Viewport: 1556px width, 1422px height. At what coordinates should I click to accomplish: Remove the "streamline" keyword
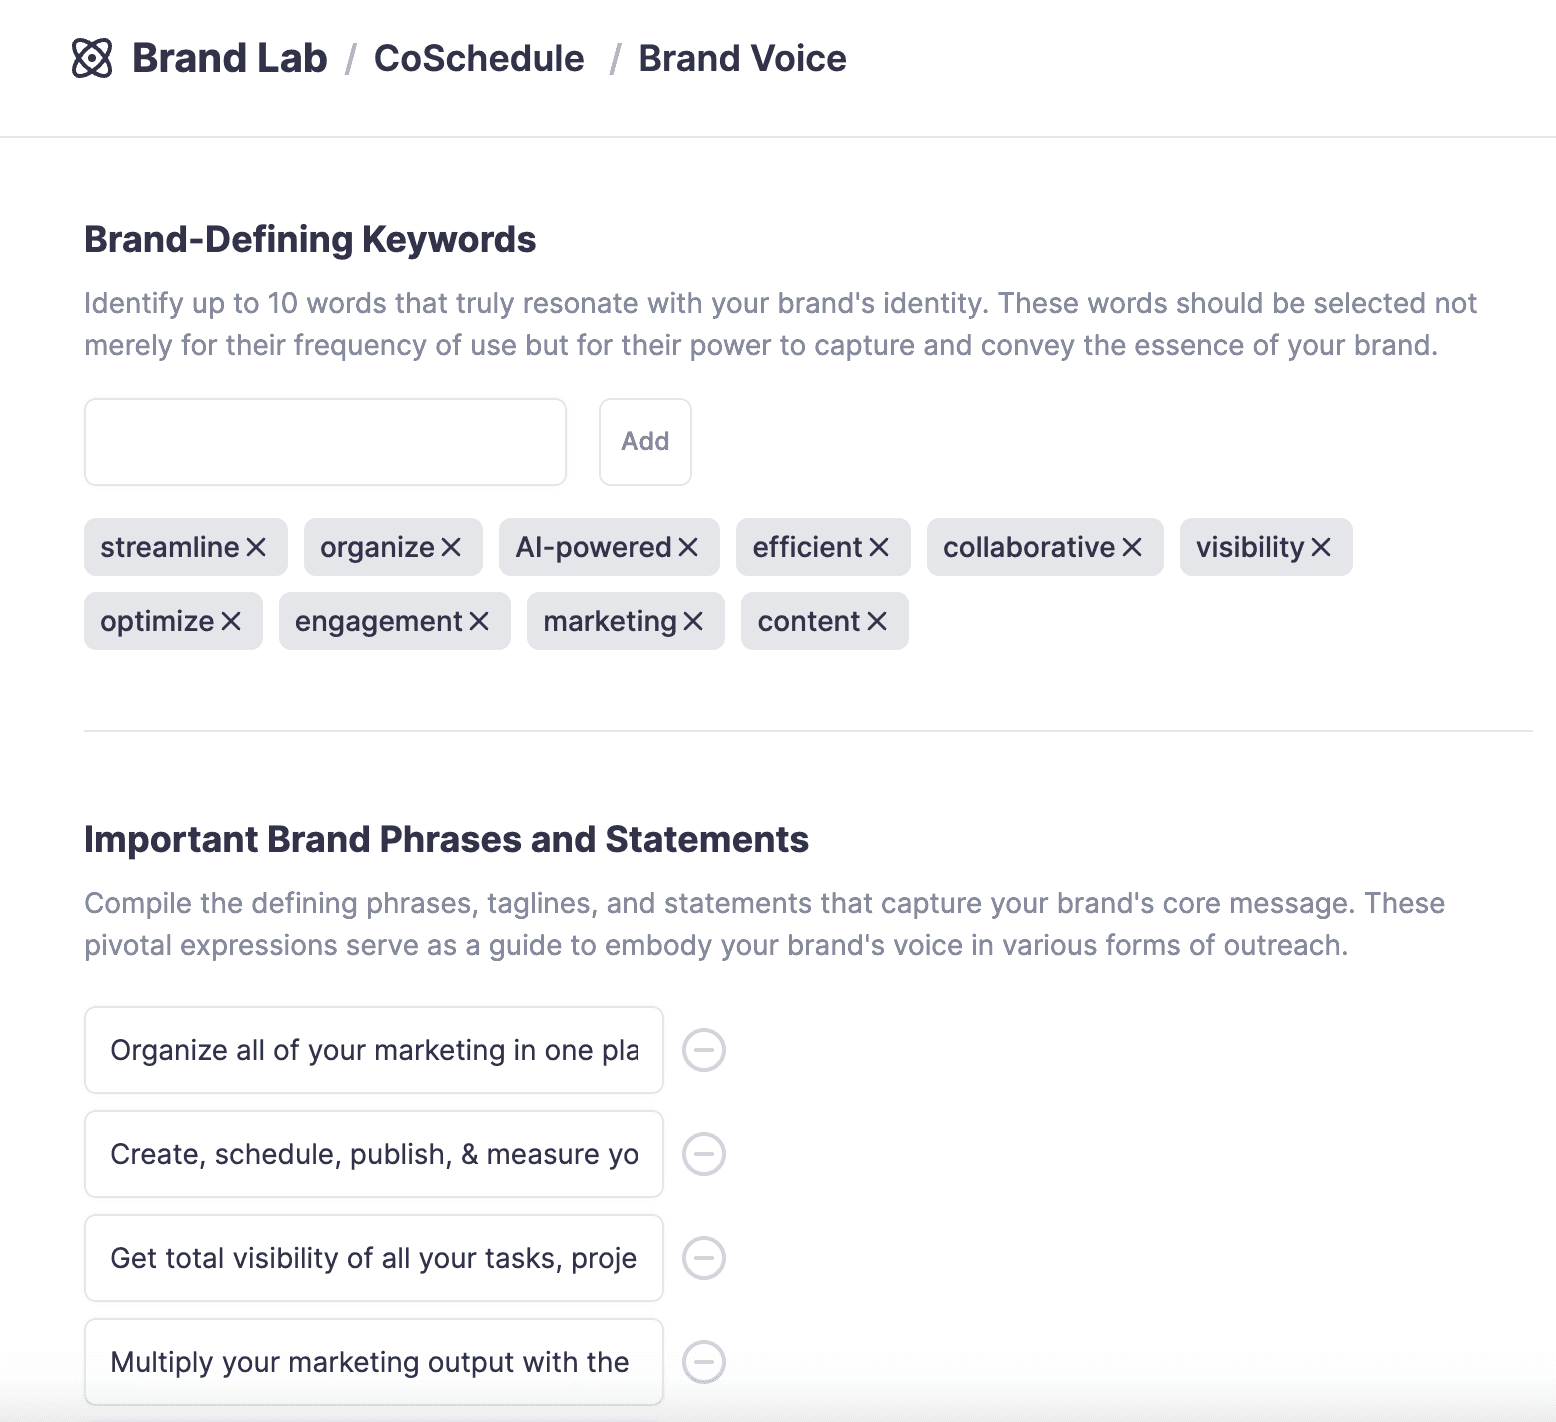click(258, 547)
